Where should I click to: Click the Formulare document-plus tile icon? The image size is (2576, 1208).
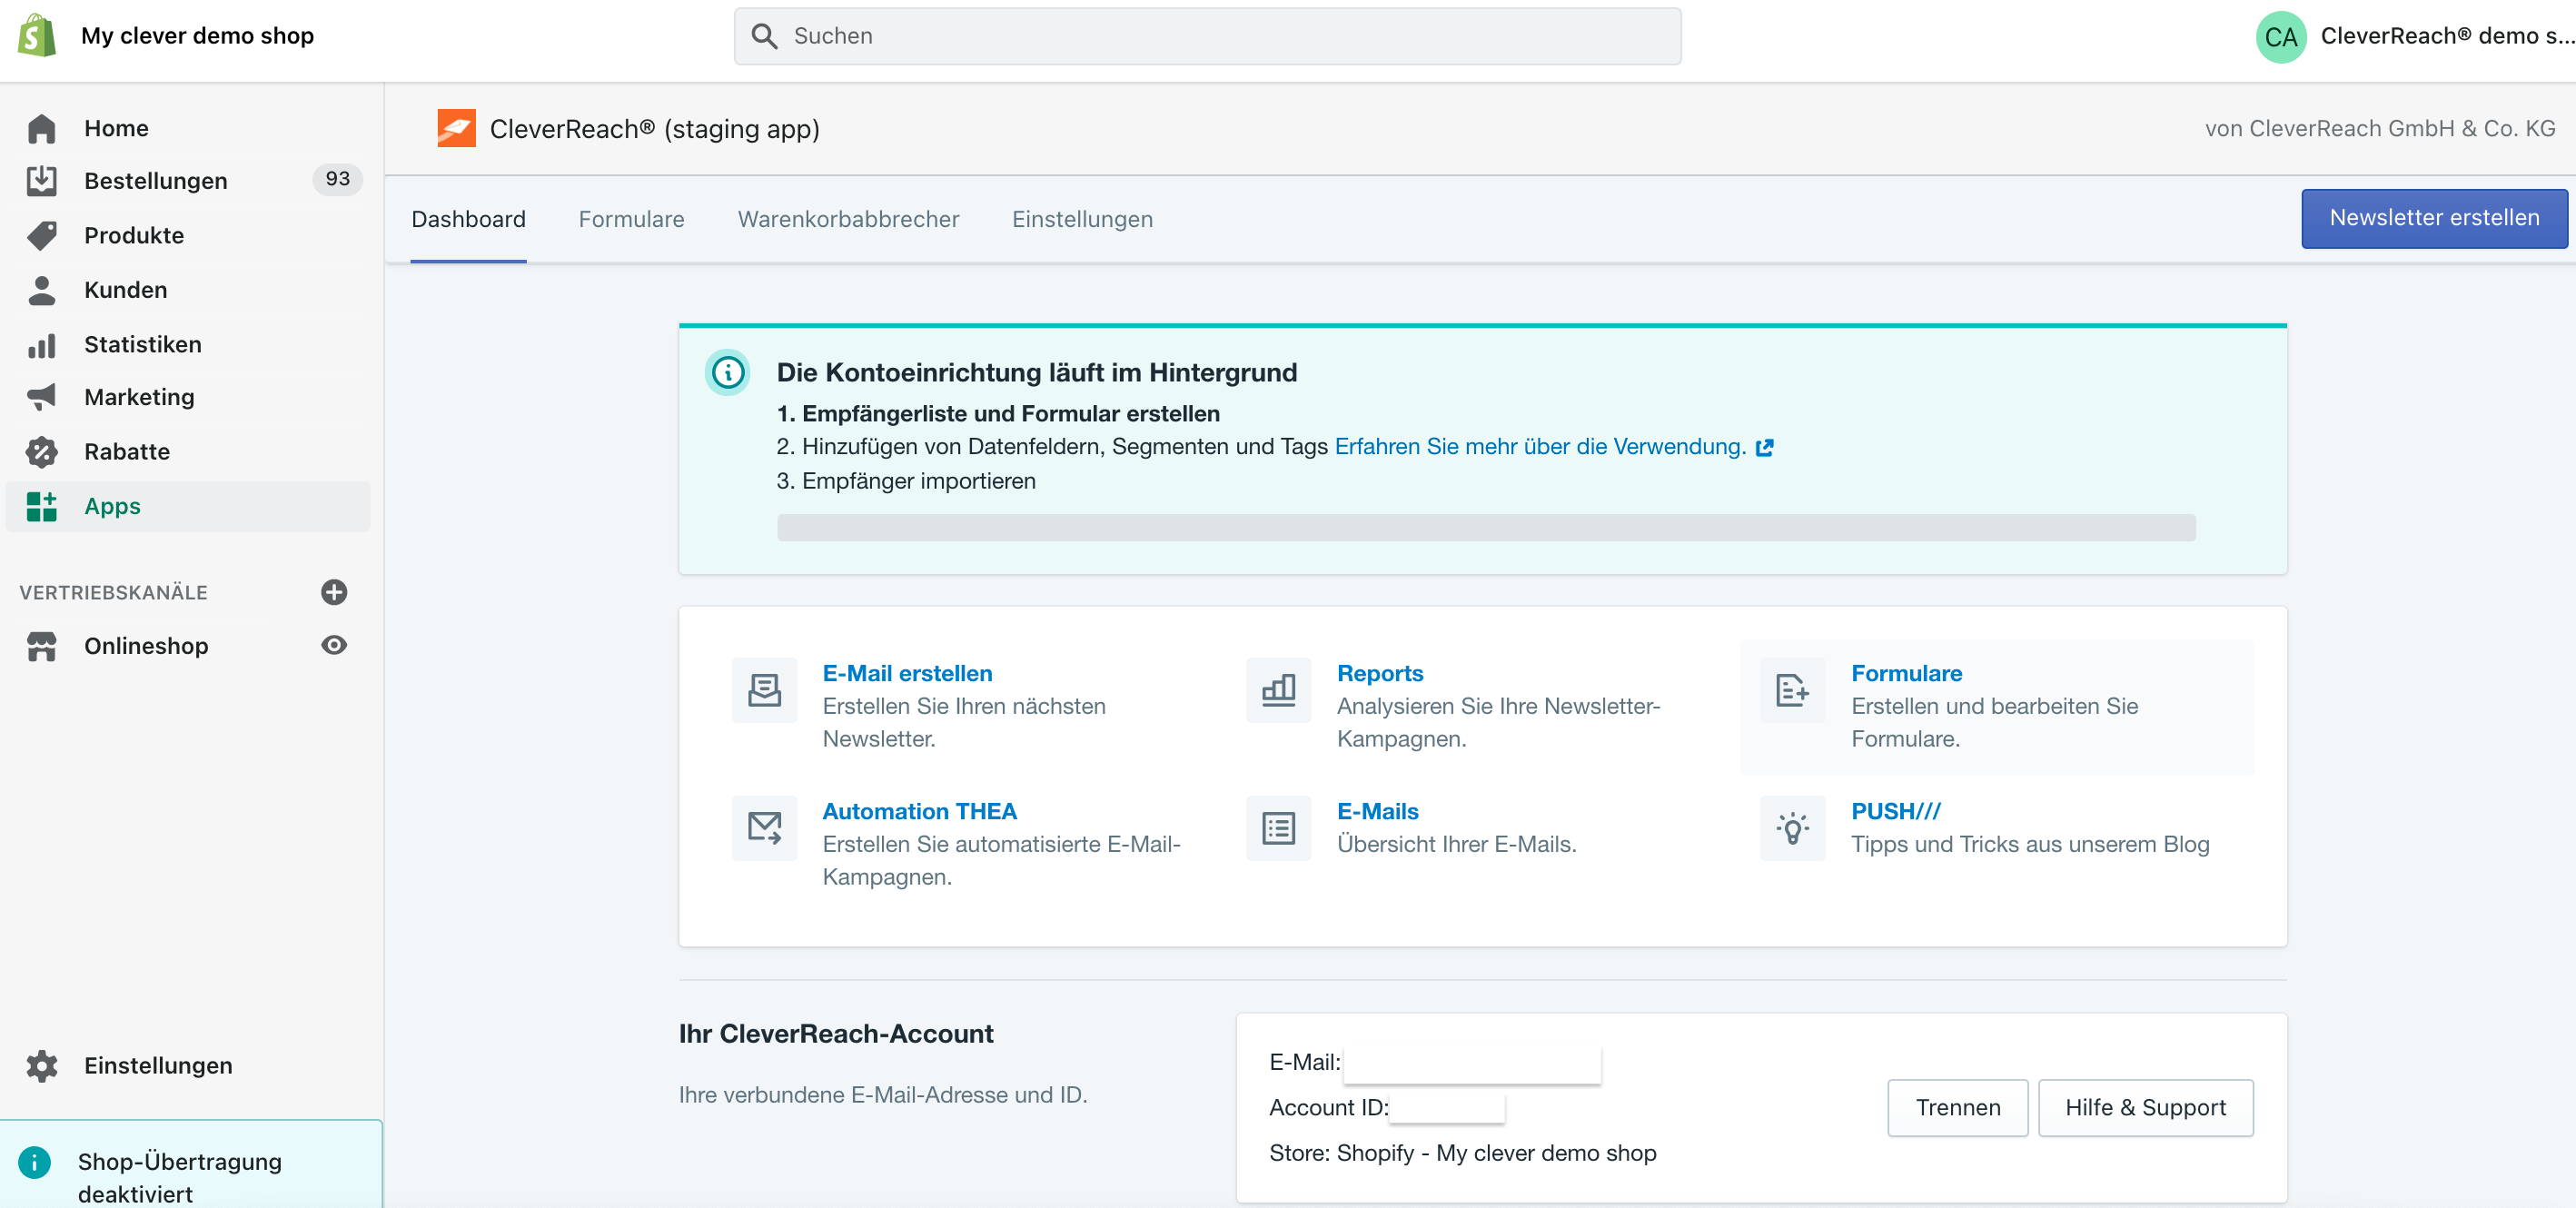[1793, 690]
